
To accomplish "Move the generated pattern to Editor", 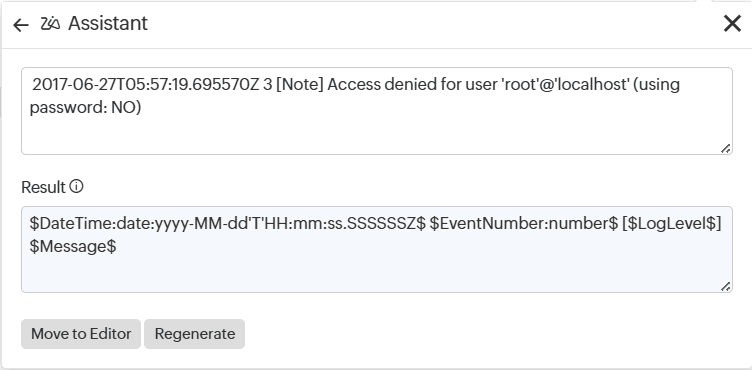I will point(81,334).
